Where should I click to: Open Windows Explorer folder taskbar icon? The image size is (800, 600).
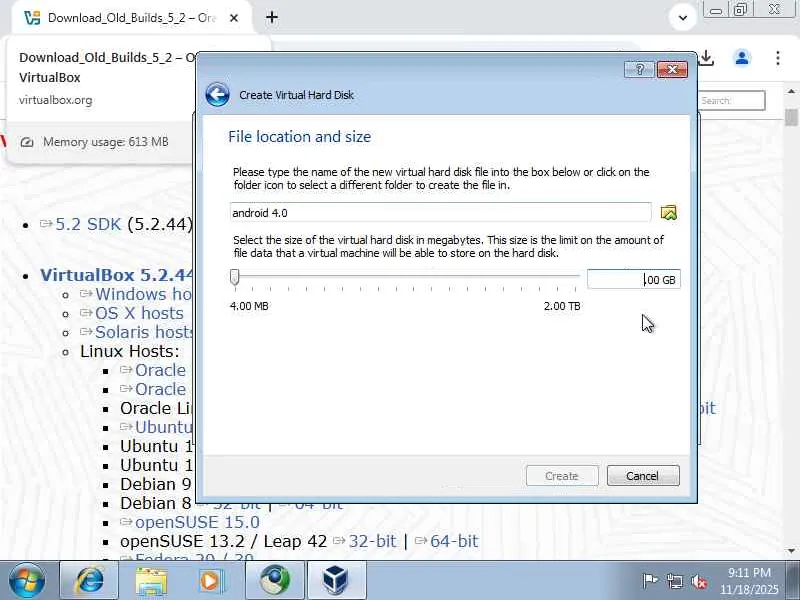pos(151,581)
